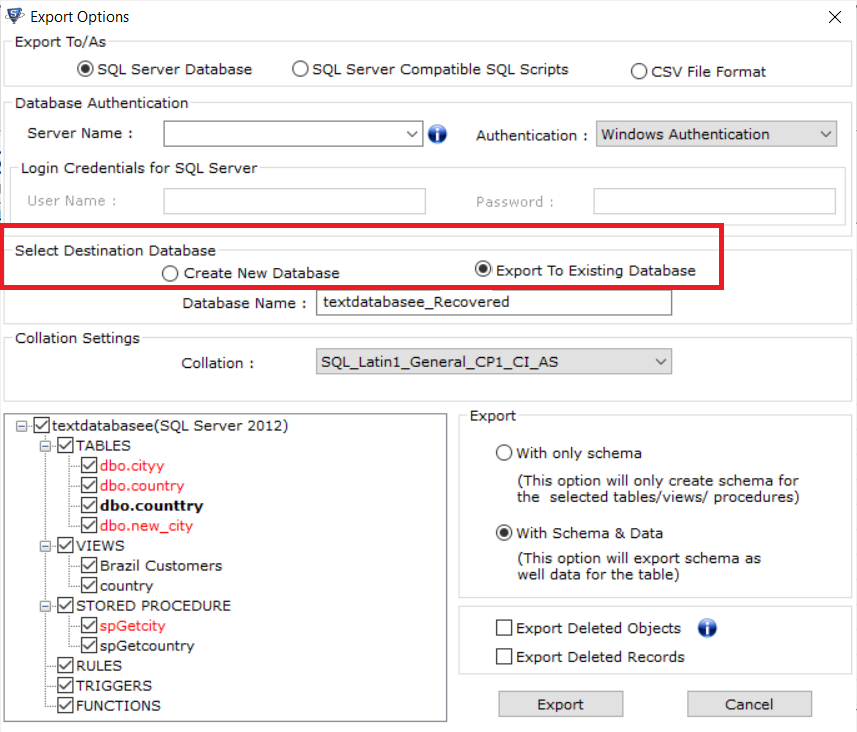Click the Cancel button
This screenshot has width=857, height=732.
pos(749,704)
